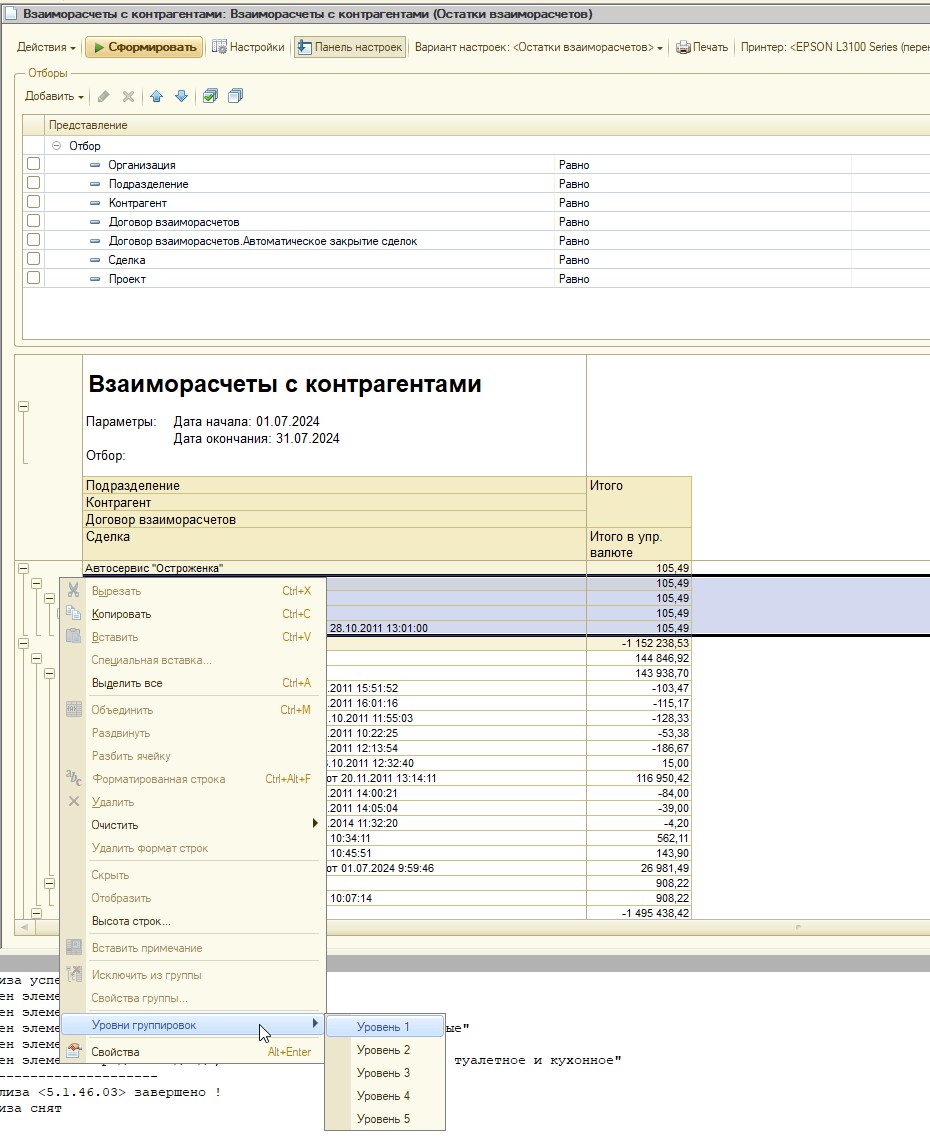This screenshot has height=1147, width=930.
Task: Open Настройки from the toolbar
Action: pos(248,48)
